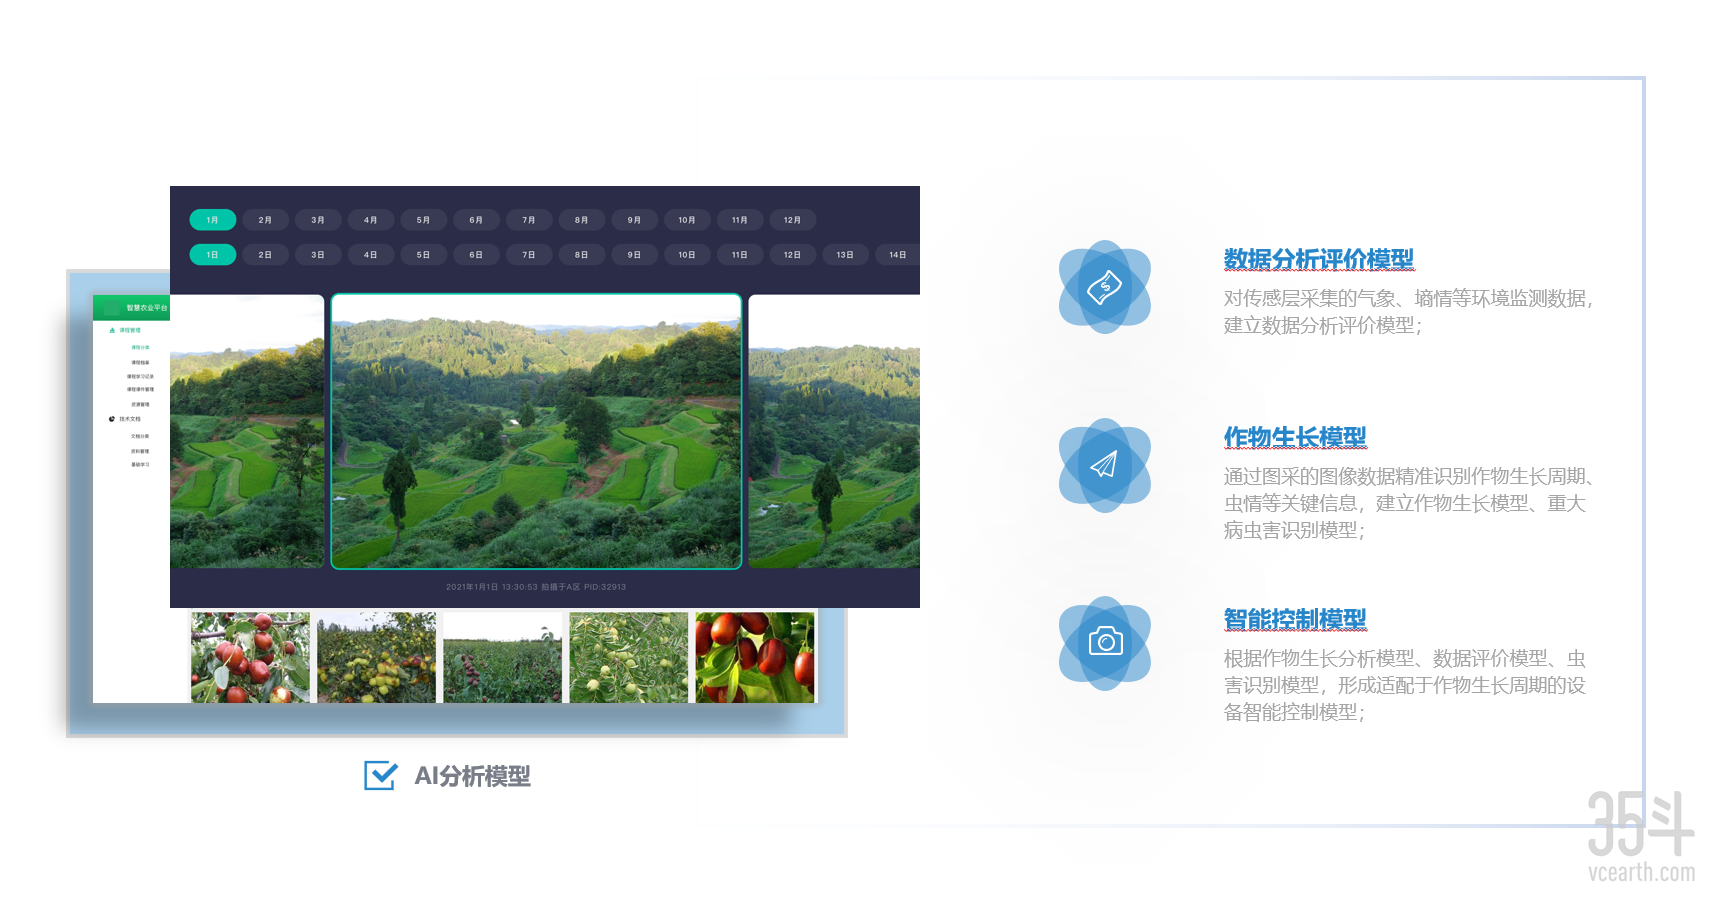Click the description beginning 对传感层采集的气象
The image size is (1713, 897).
point(1409,312)
